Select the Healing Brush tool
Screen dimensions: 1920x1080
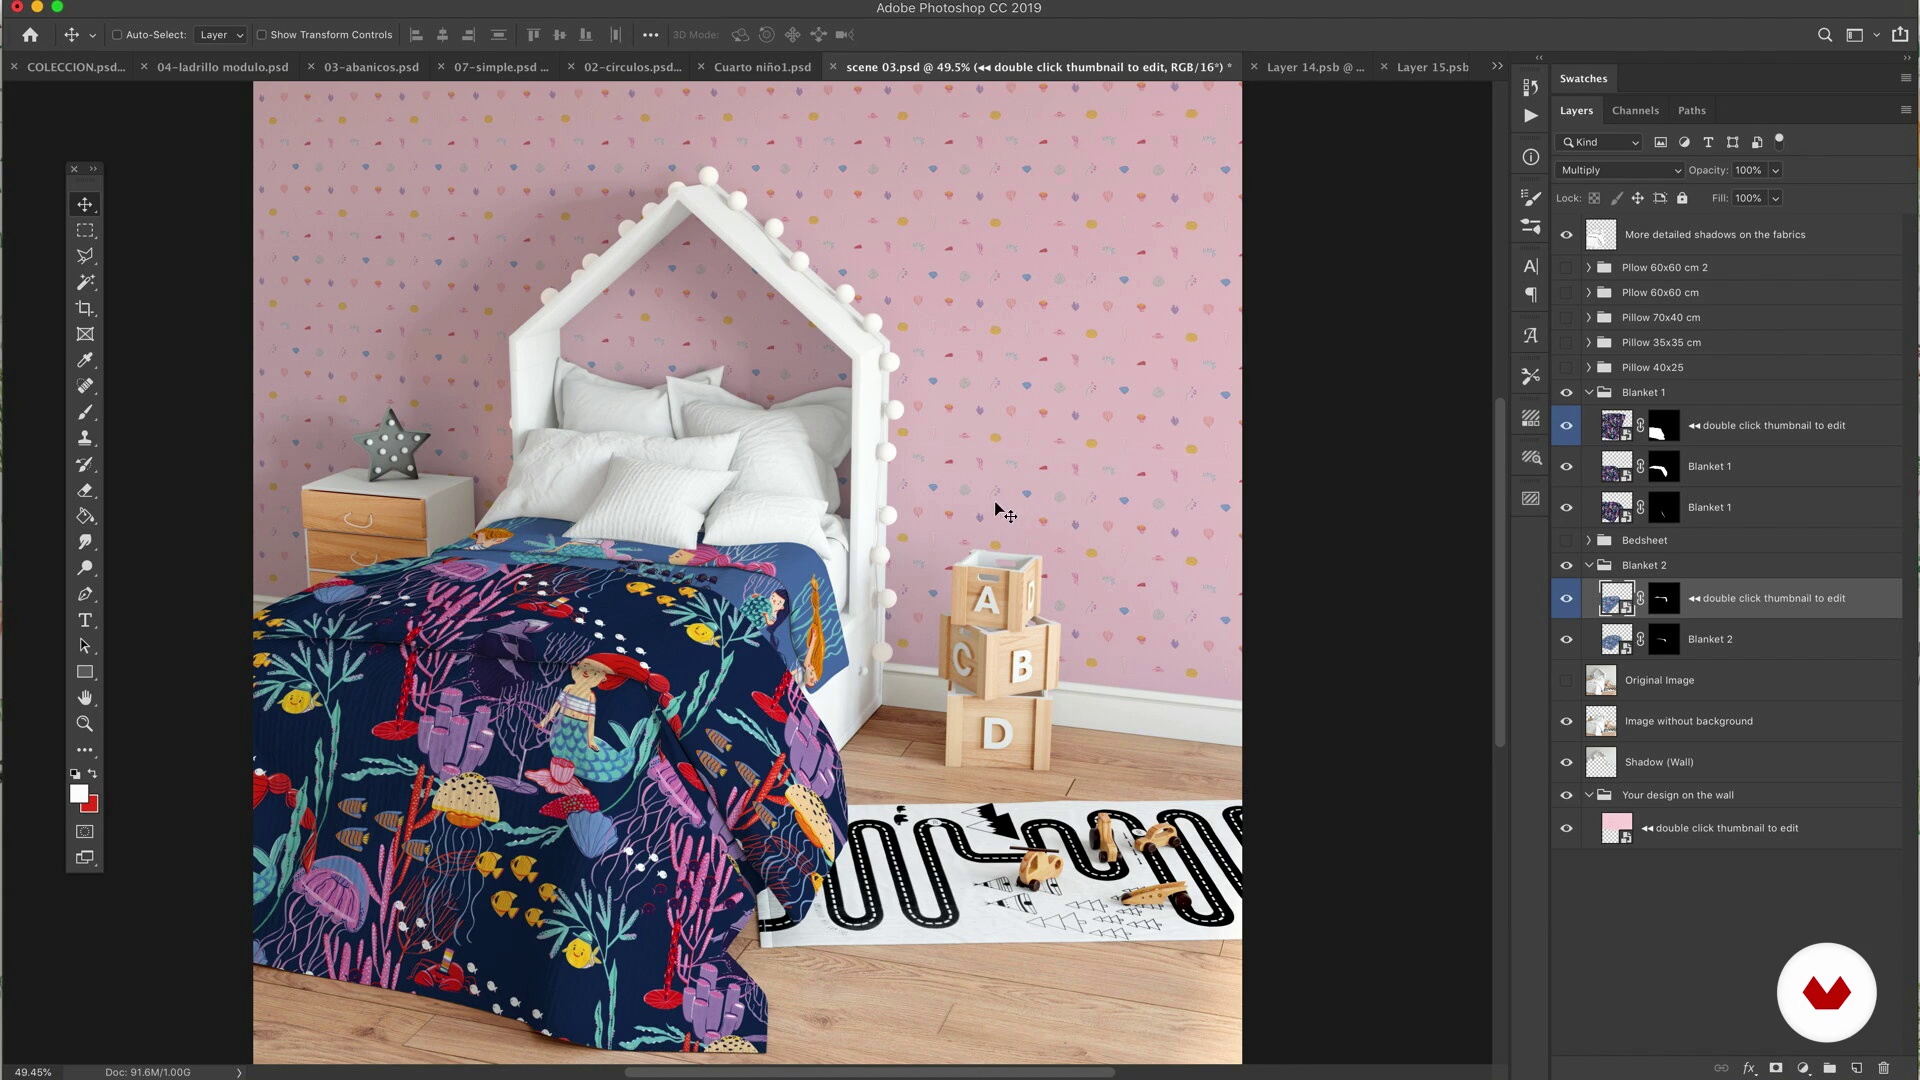coord(85,387)
